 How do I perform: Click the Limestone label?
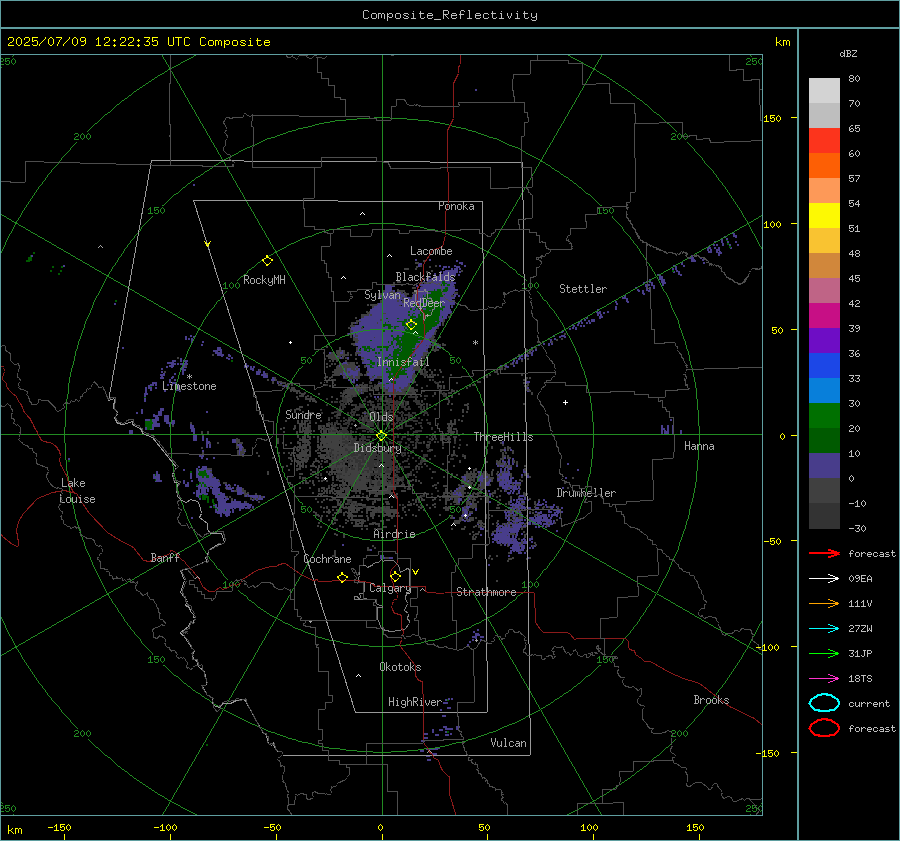tap(189, 386)
